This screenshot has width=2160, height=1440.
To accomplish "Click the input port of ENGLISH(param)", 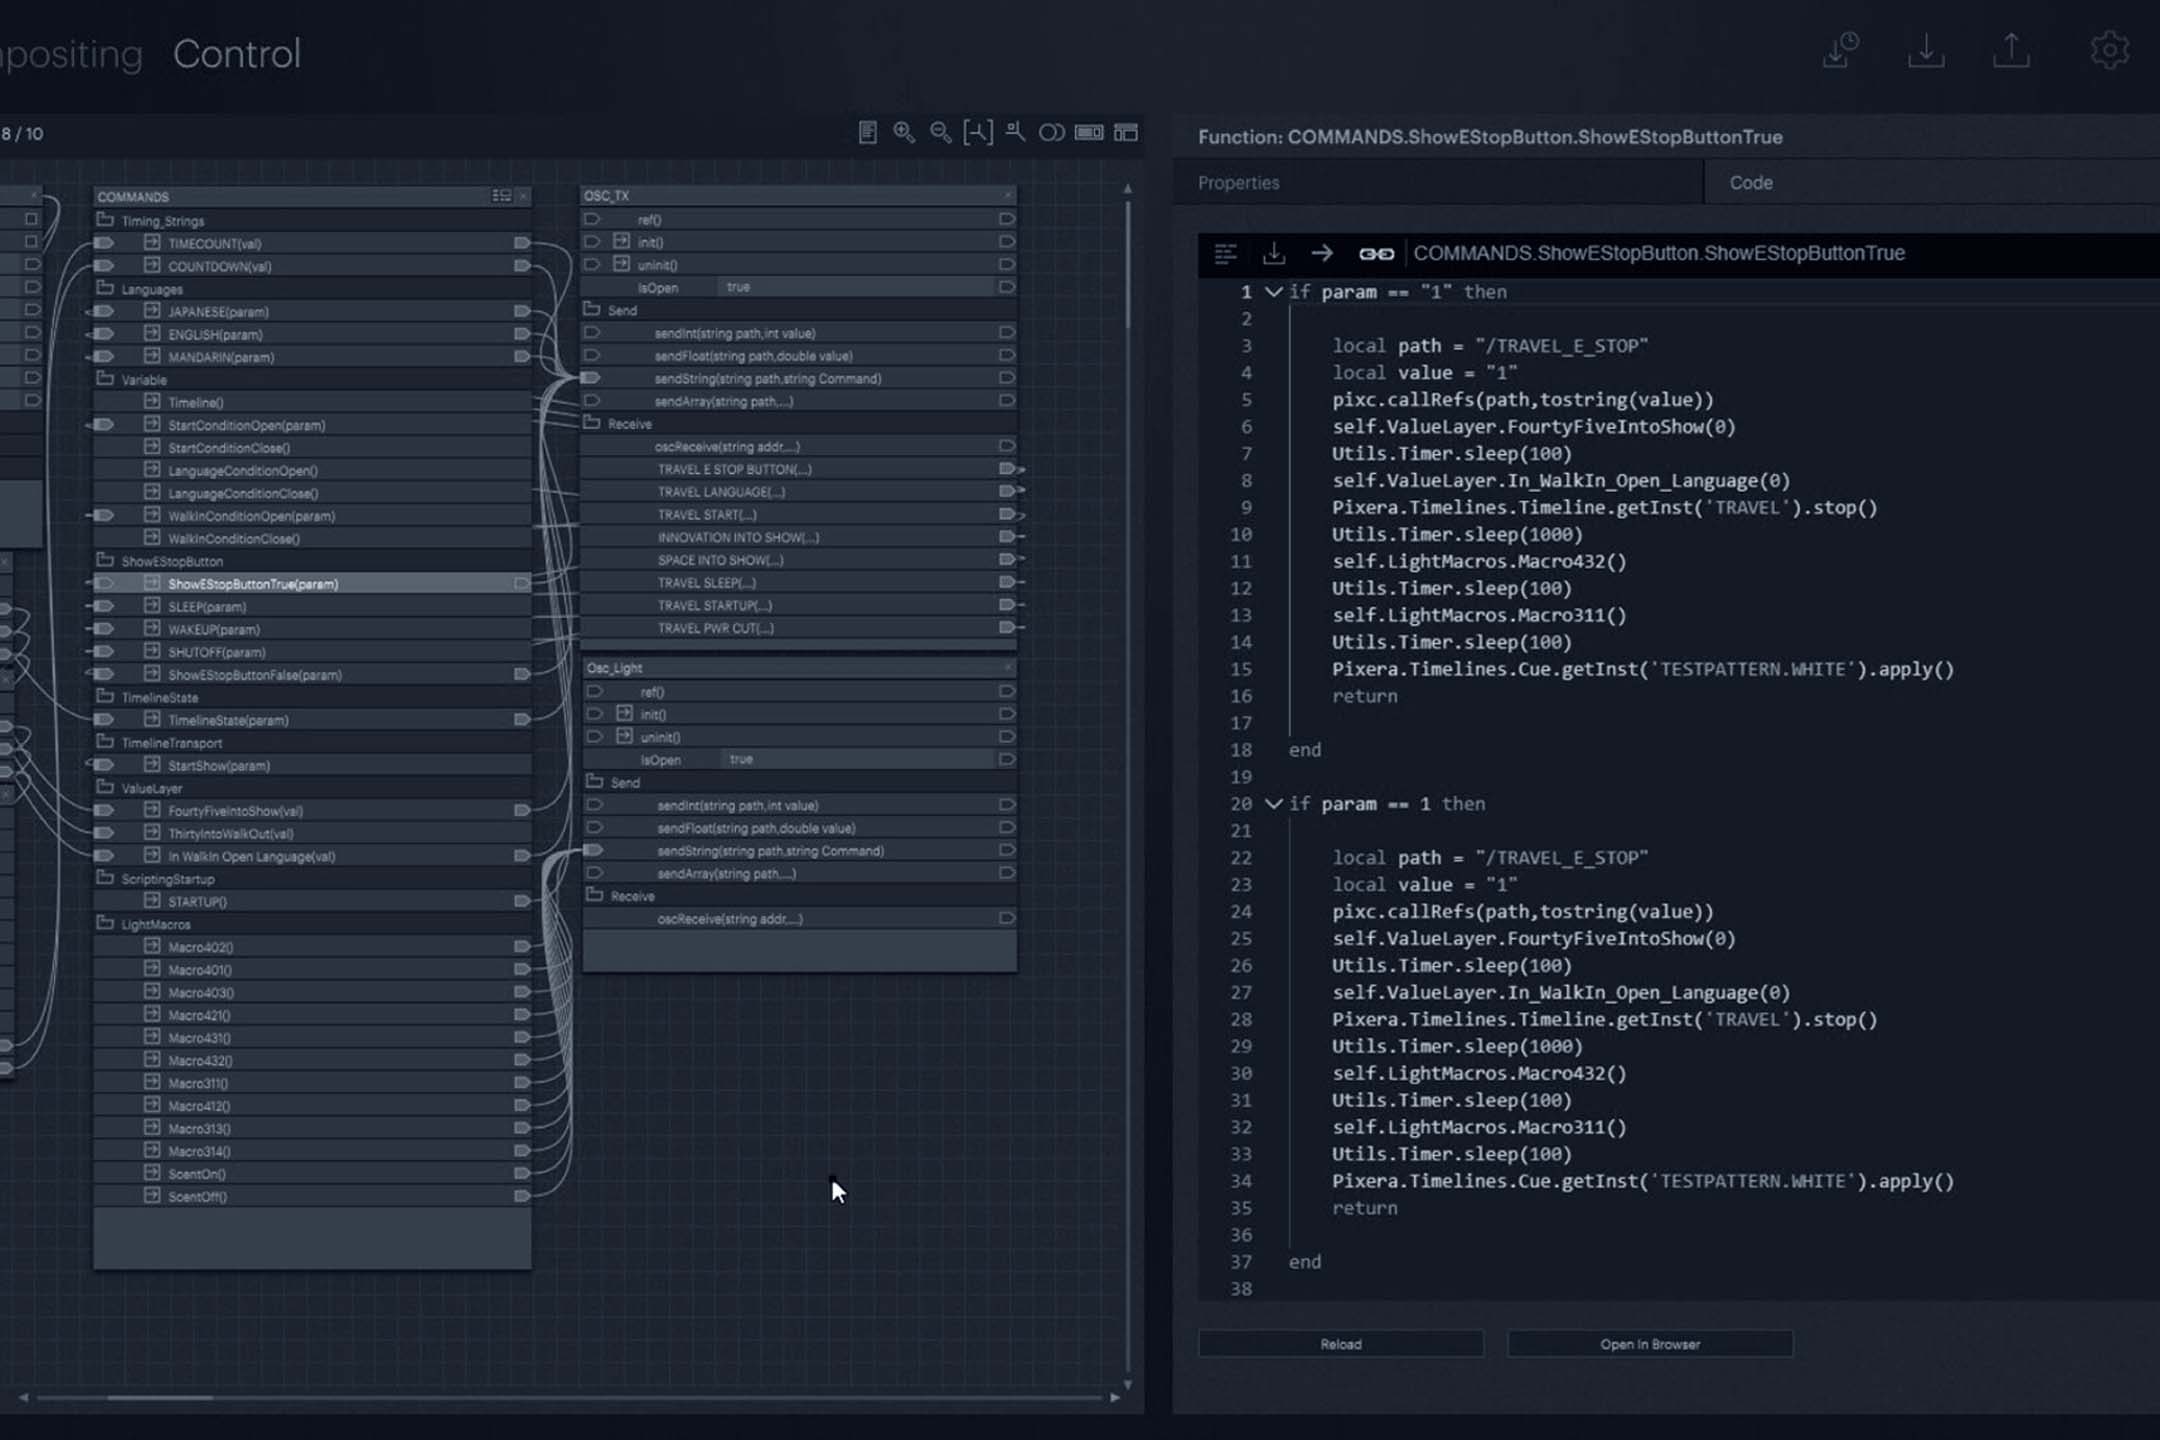I will click(x=103, y=334).
